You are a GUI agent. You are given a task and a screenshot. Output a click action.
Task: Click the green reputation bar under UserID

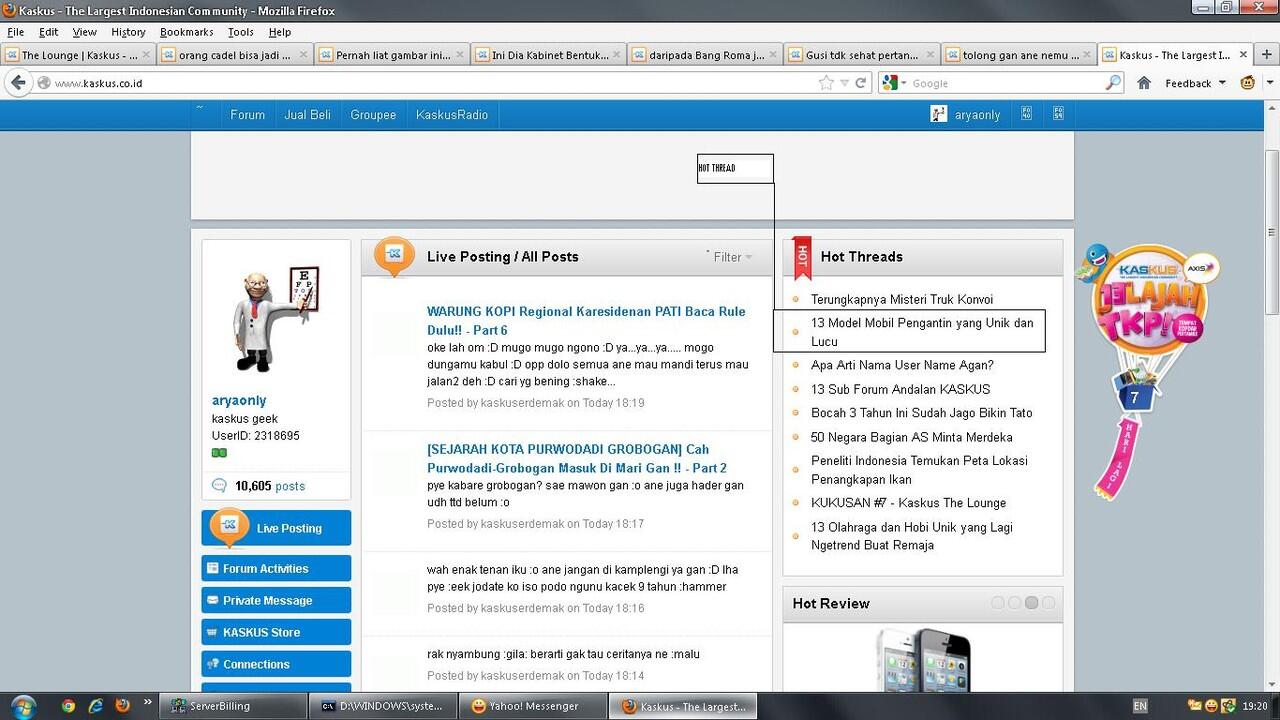point(219,453)
